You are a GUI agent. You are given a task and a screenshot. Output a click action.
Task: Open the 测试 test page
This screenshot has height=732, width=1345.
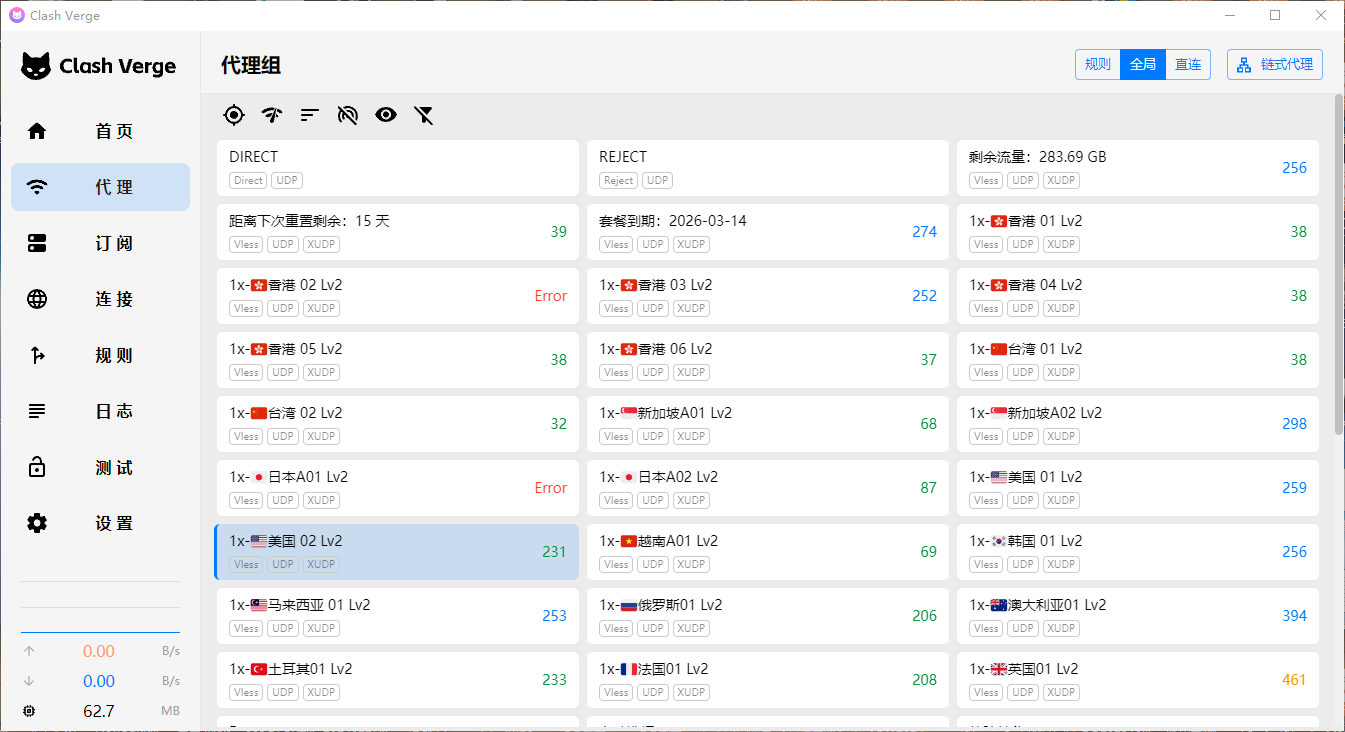[x=100, y=467]
